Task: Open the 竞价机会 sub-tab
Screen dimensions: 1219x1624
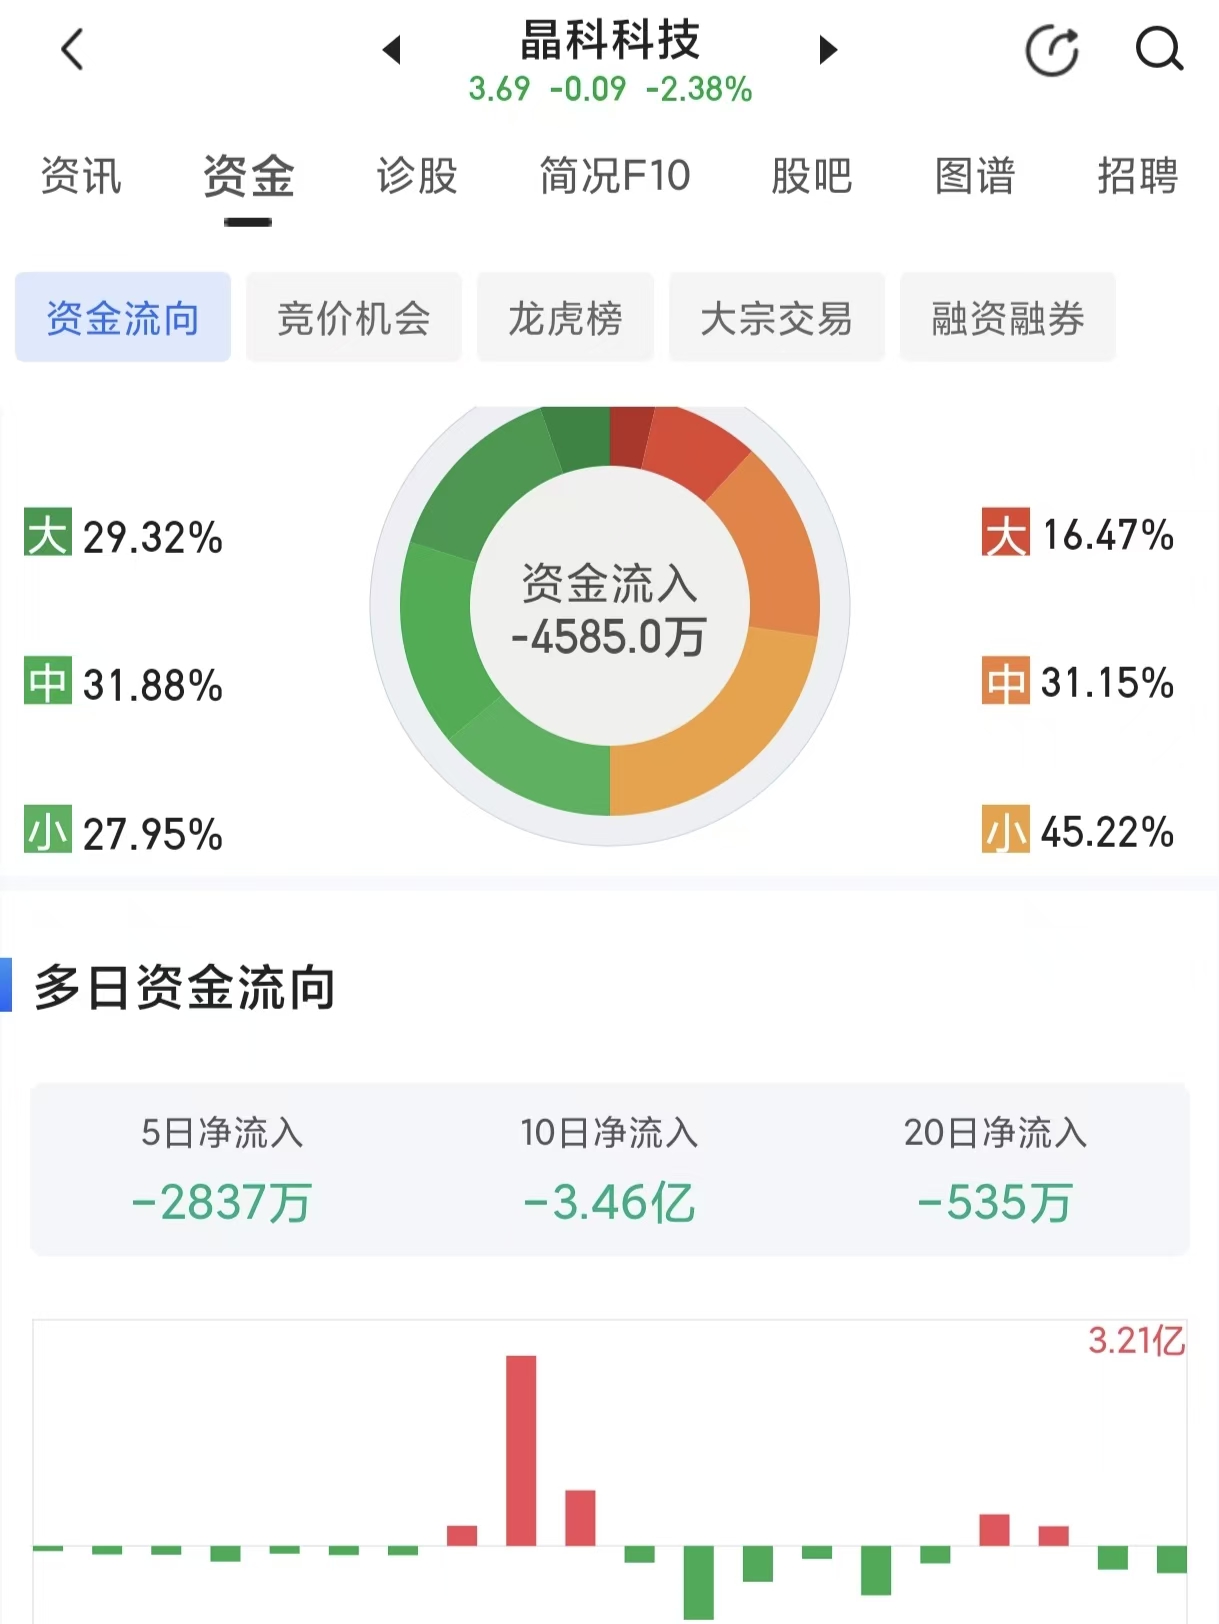Action: pyautogui.click(x=354, y=317)
